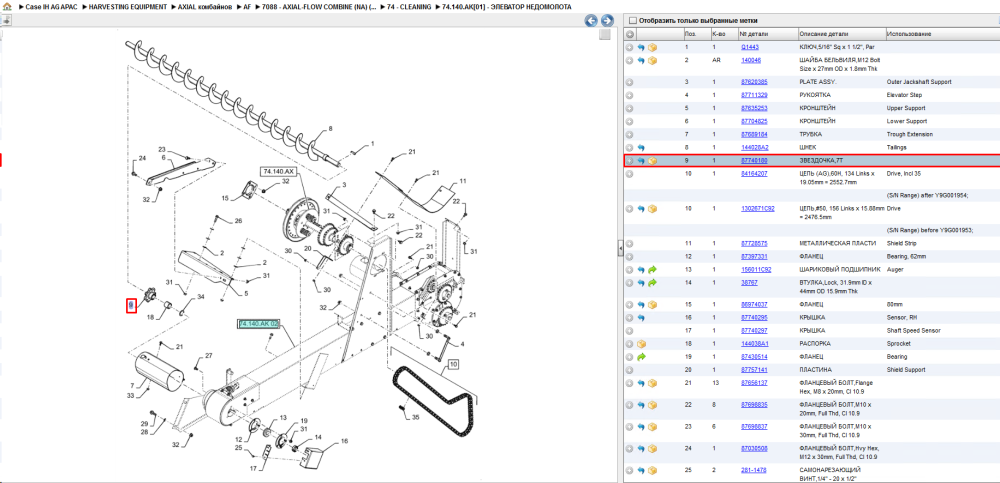The width and height of the screenshot is (1000, 483).
Task: Click the blue arrow icon in row Q1443
Action: (x=641, y=47)
